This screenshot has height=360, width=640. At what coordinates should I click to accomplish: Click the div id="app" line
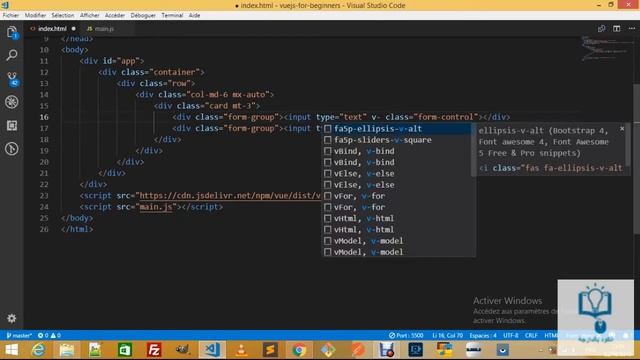[x=112, y=61]
